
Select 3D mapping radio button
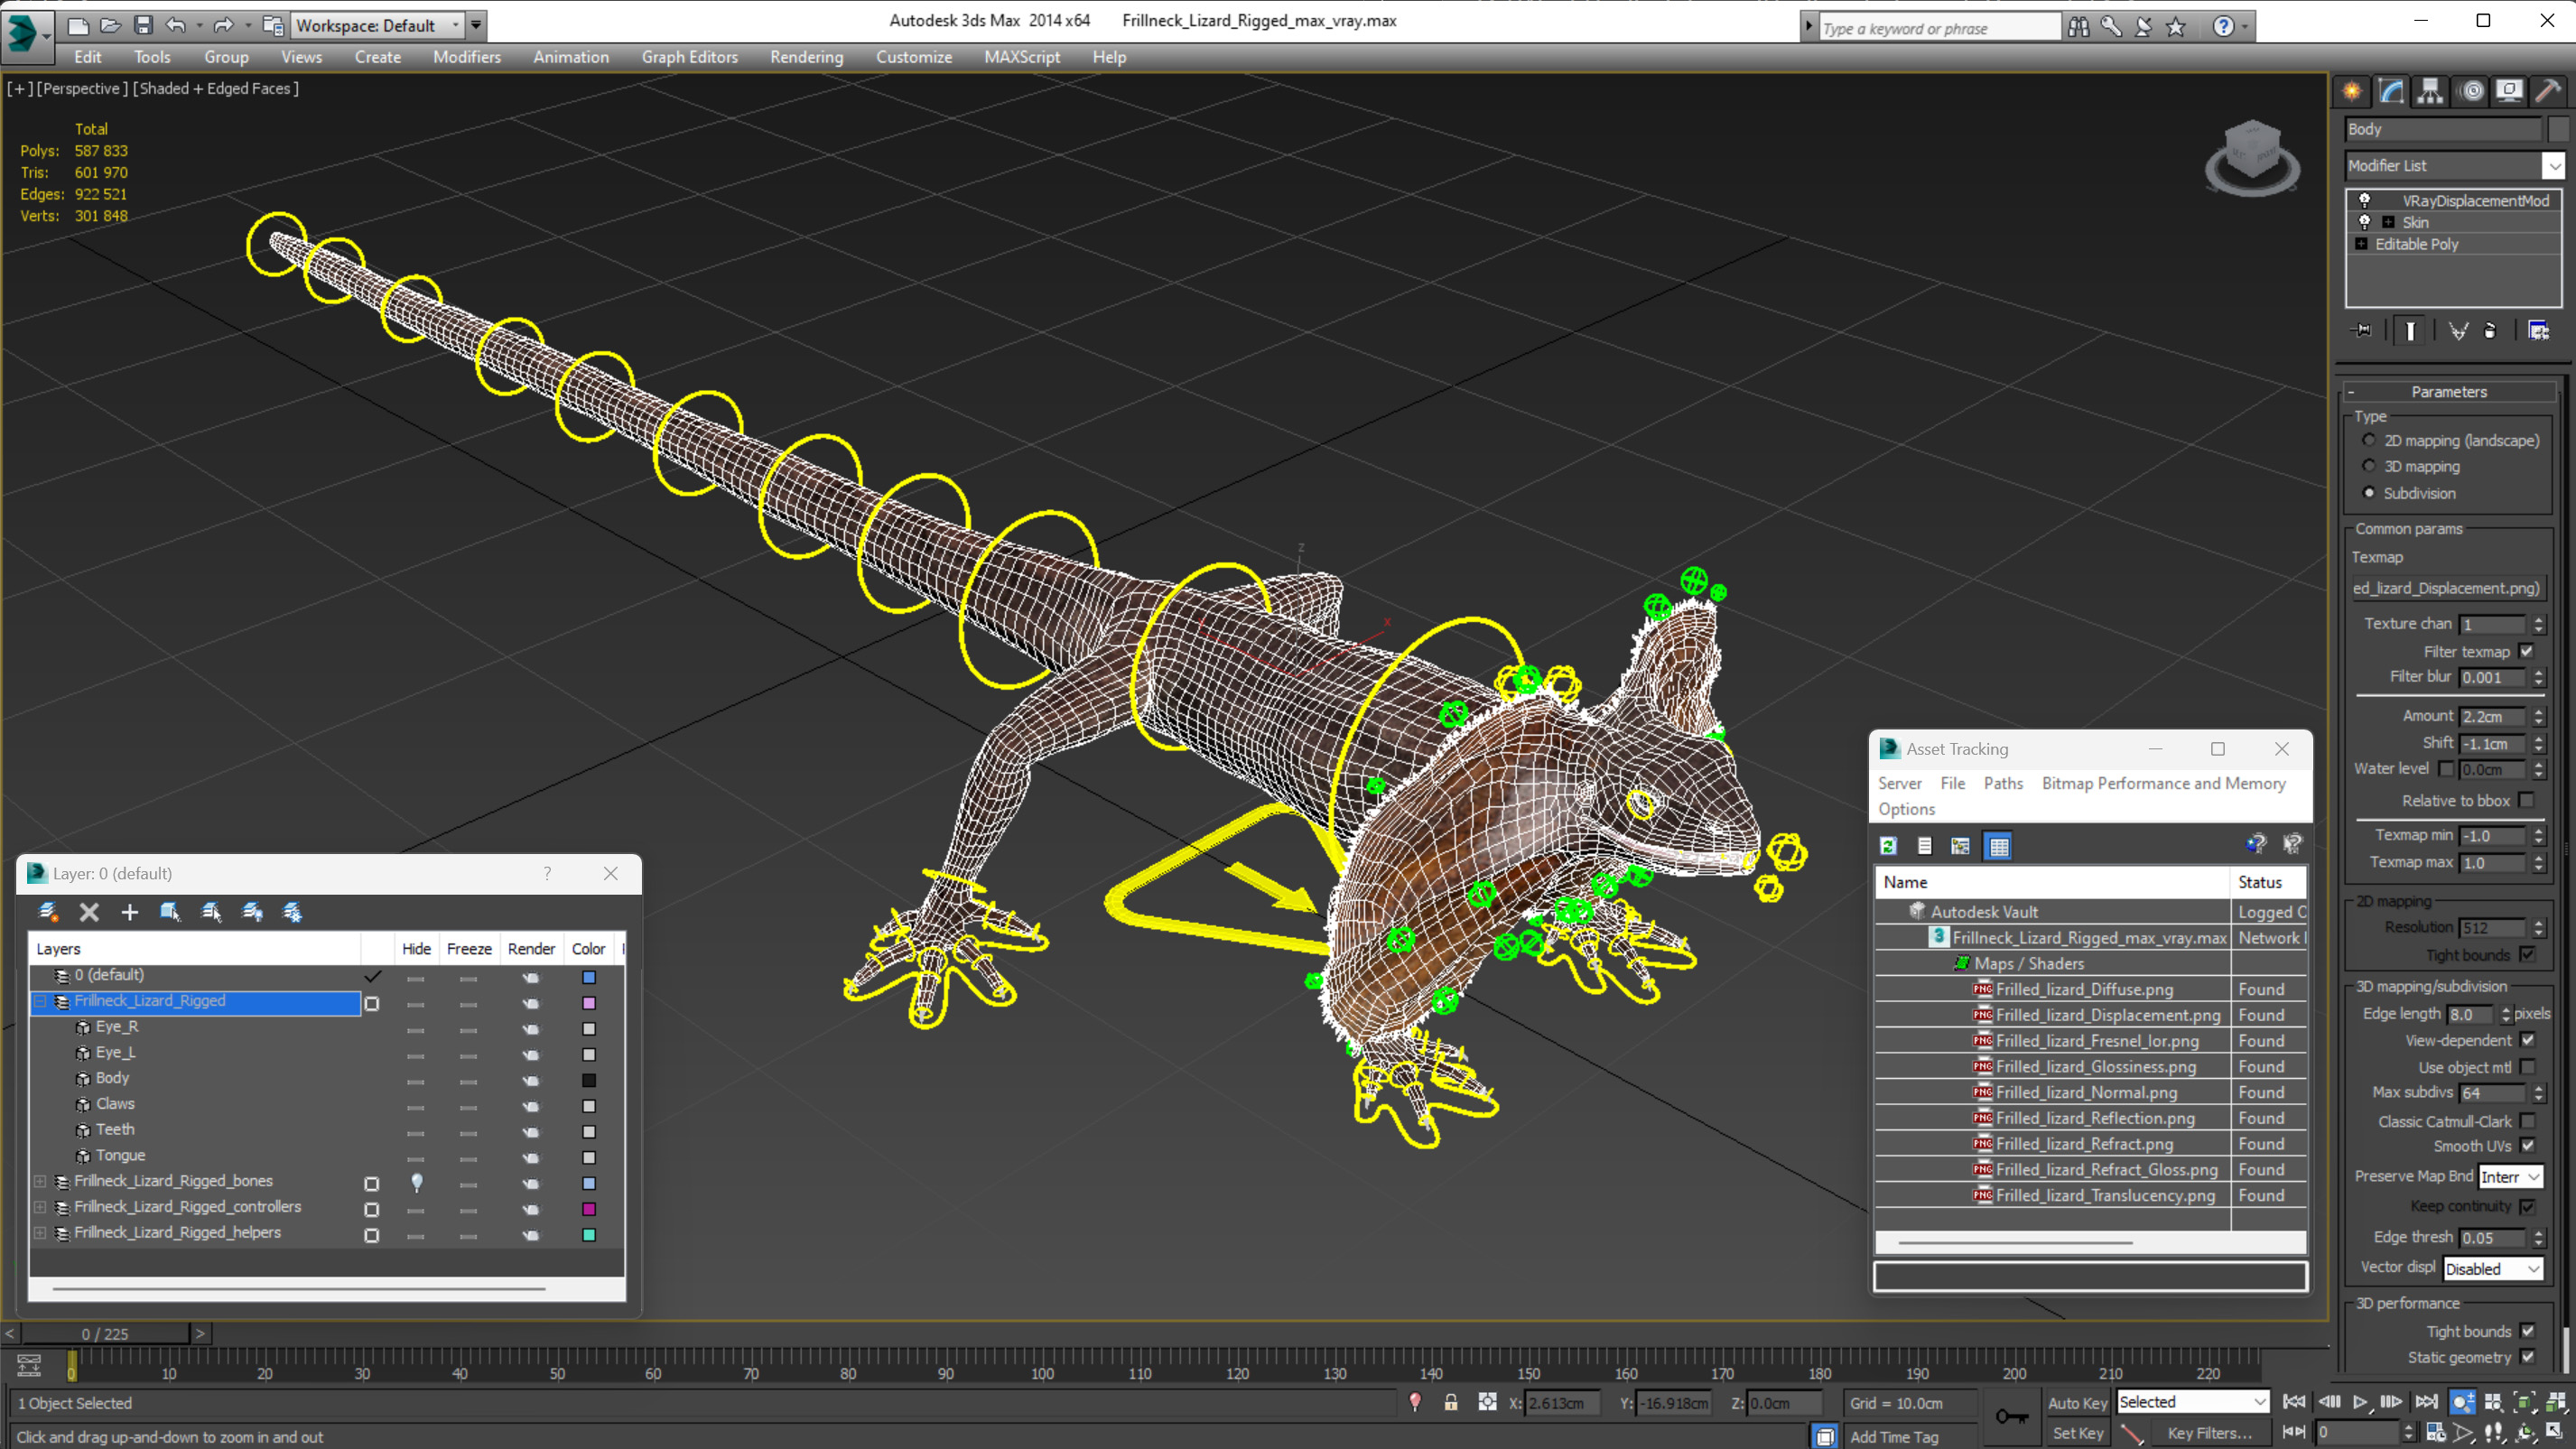[x=2368, y=466]
